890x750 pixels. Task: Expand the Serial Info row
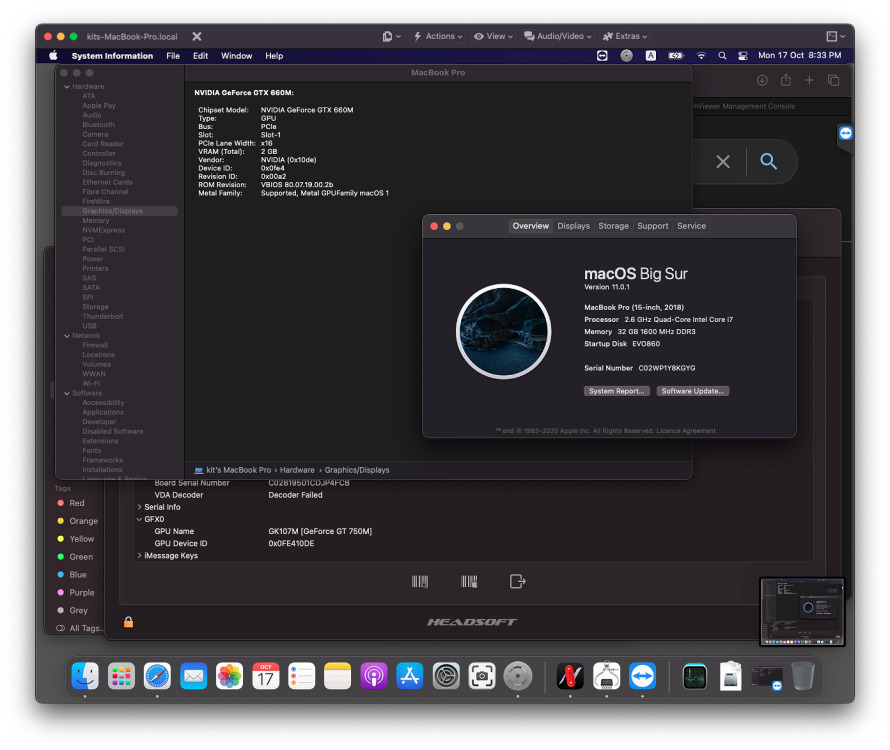coord(140,507)
